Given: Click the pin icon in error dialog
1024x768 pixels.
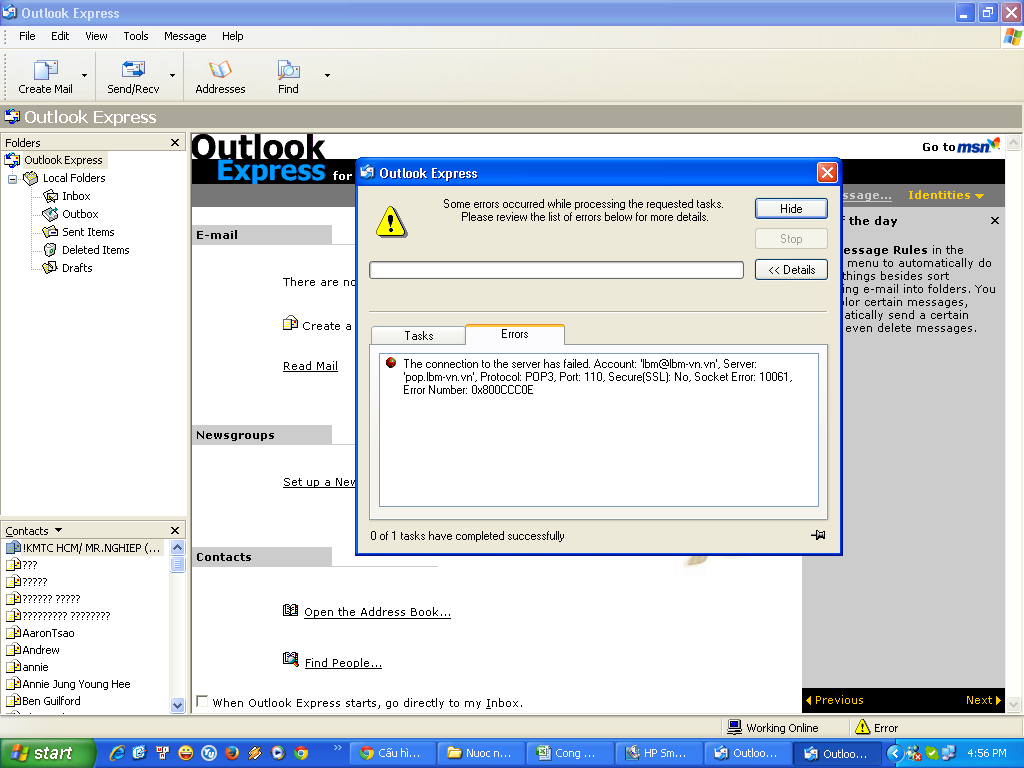Looking at the screenshot, I should pyautogui.click(x=818, y=535).
